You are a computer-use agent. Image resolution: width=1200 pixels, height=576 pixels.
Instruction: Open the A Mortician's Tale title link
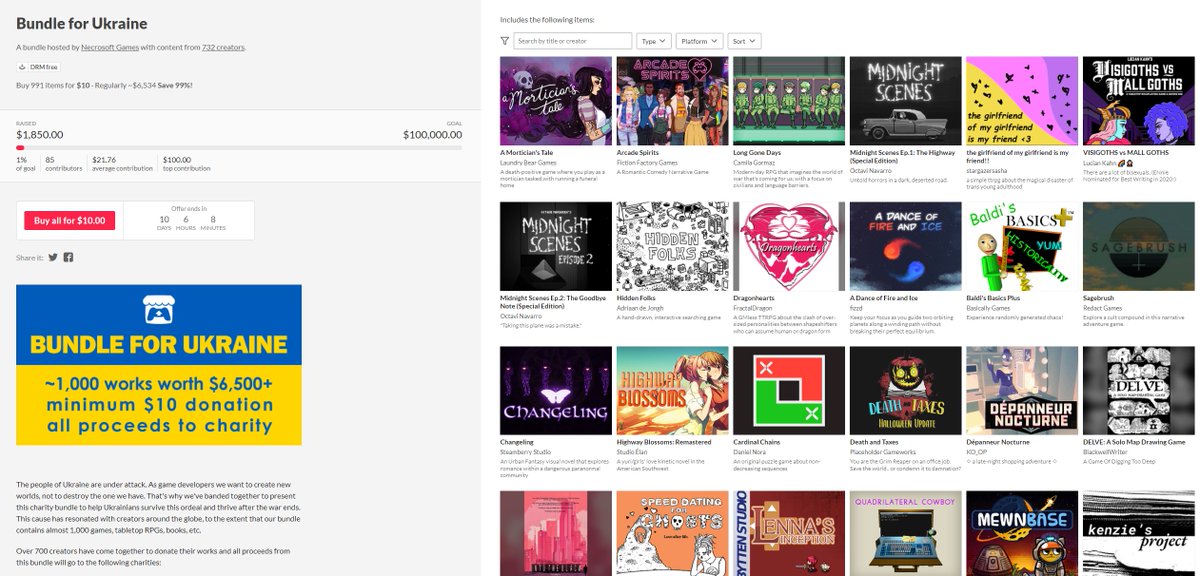(529, 153)
